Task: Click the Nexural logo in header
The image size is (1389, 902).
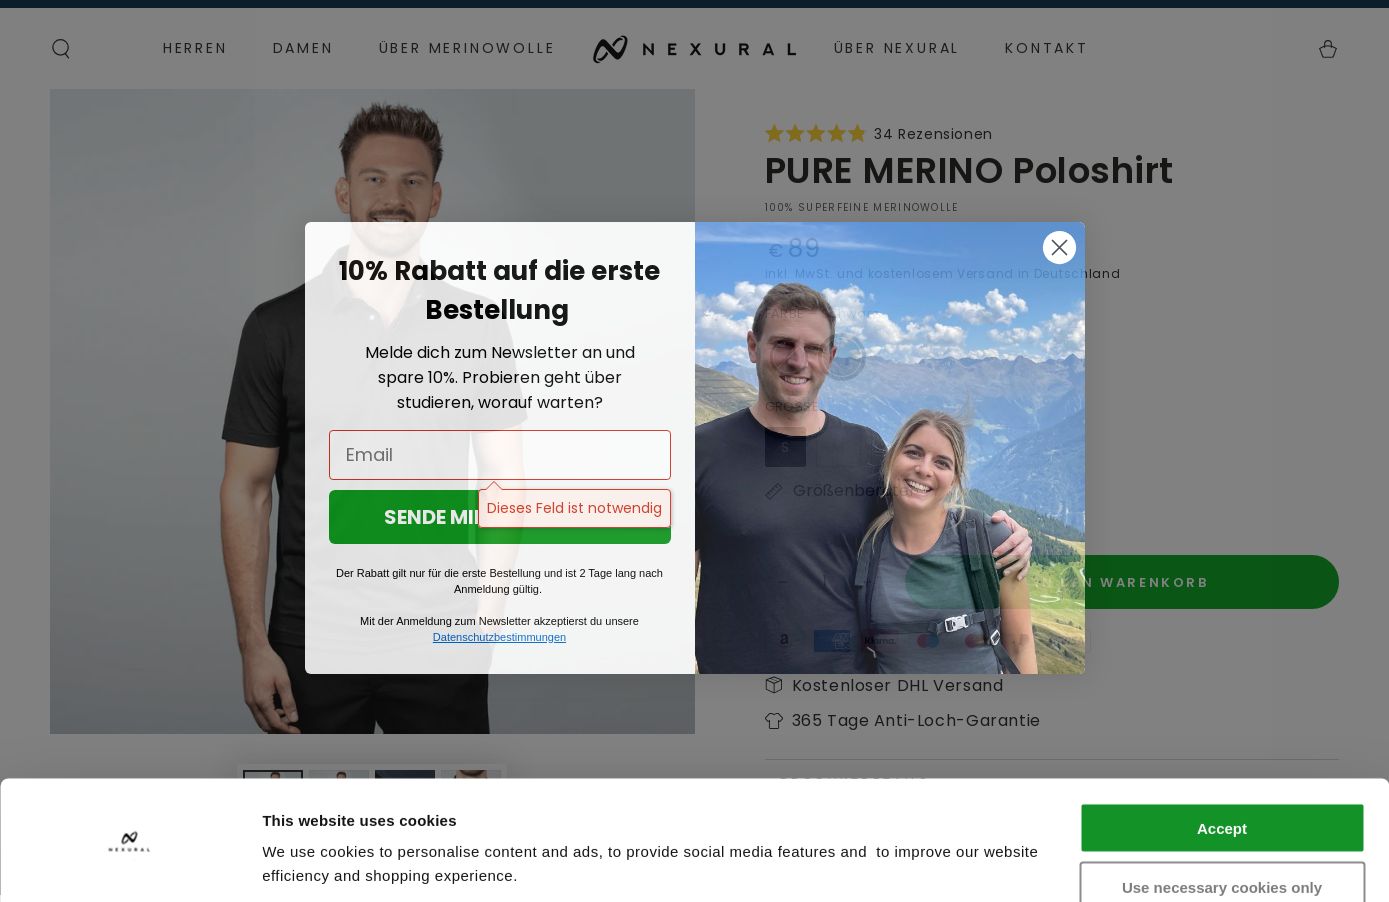Action: pyautogui.click(x=694, y=49)
